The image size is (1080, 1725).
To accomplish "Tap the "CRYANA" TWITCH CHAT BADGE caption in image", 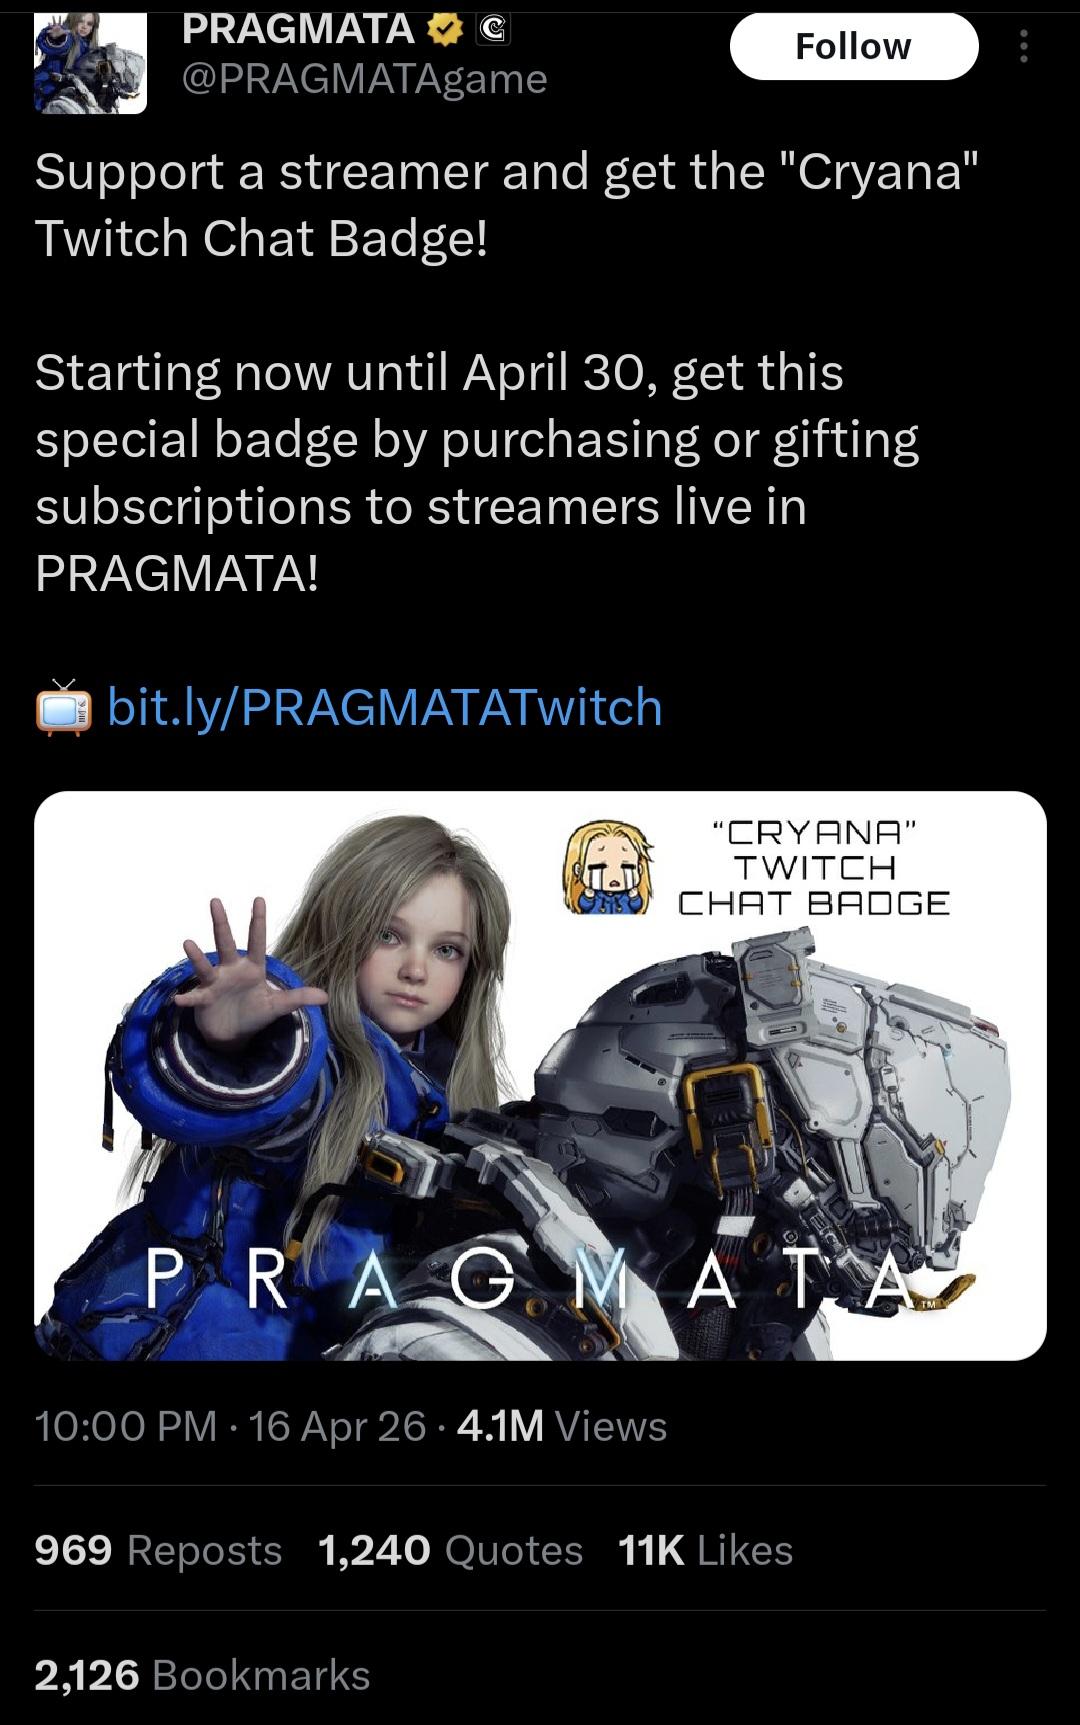I will click(814, 867).
